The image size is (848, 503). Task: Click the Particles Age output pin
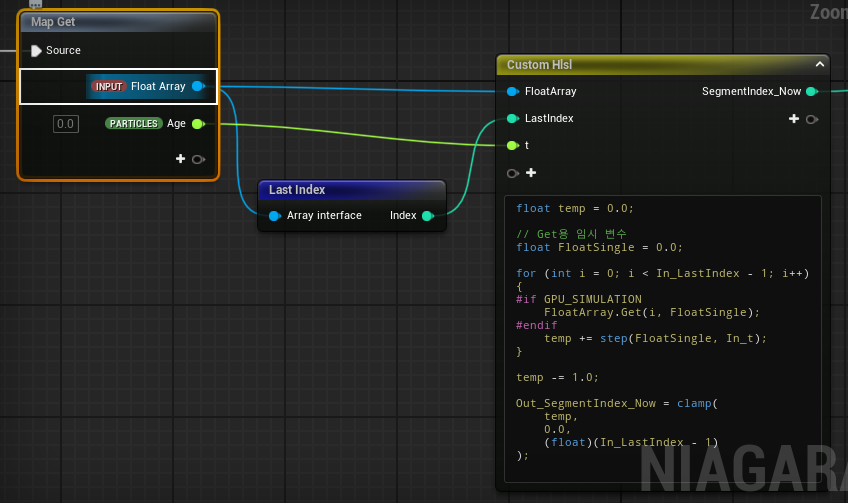[198, 124]
